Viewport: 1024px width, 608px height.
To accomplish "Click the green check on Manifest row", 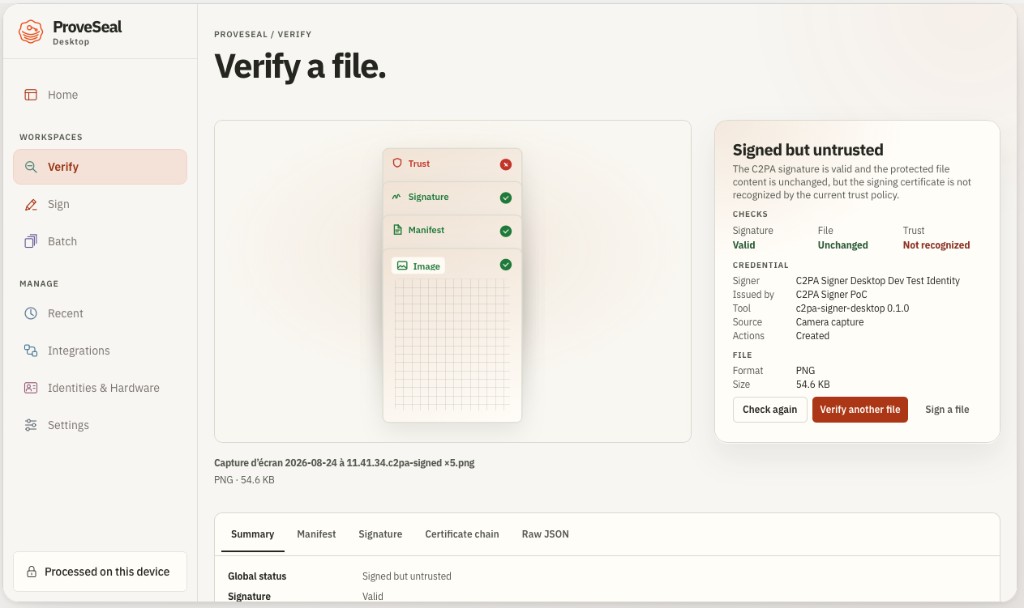I will pos(505,231).
